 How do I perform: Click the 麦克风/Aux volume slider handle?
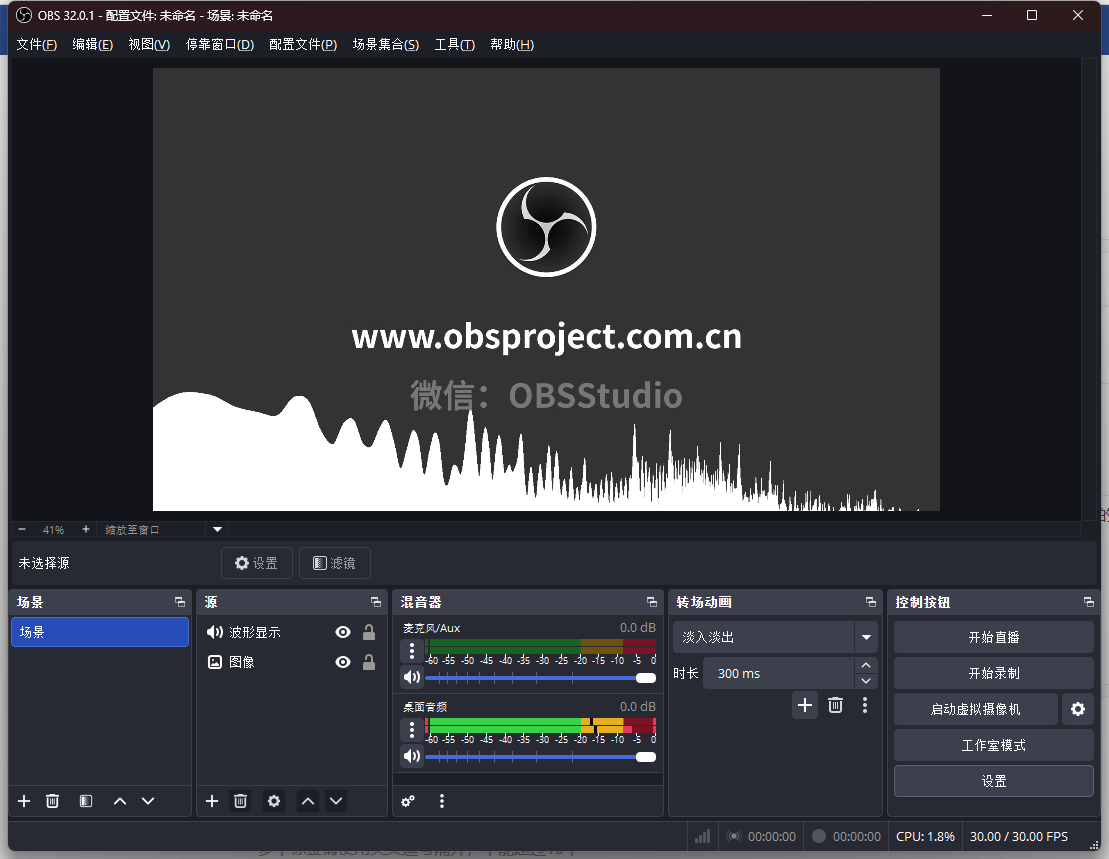[x=646, y=678]
